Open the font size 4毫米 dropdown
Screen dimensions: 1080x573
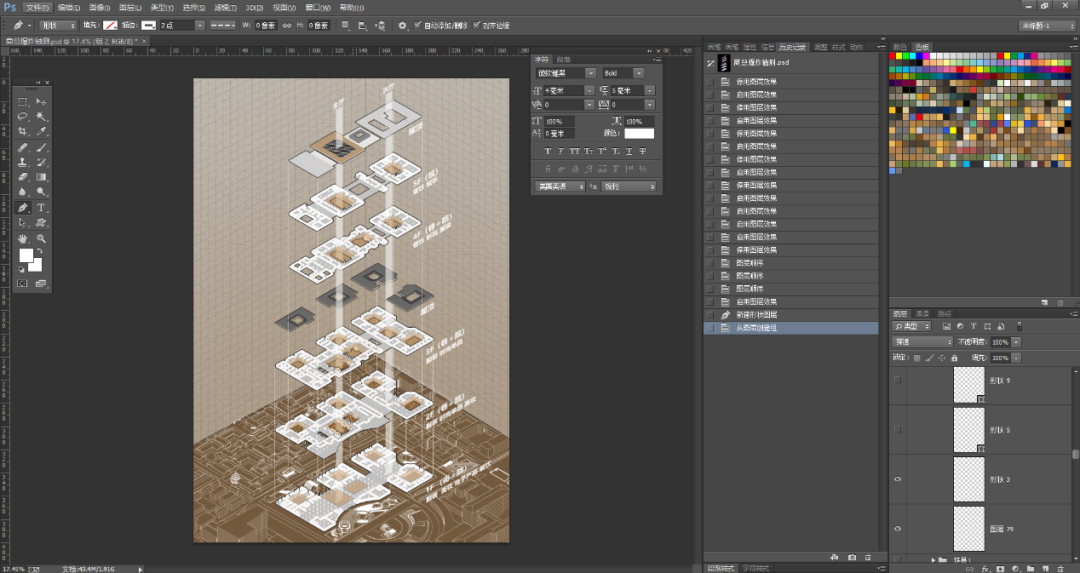[x=590, y=91]
